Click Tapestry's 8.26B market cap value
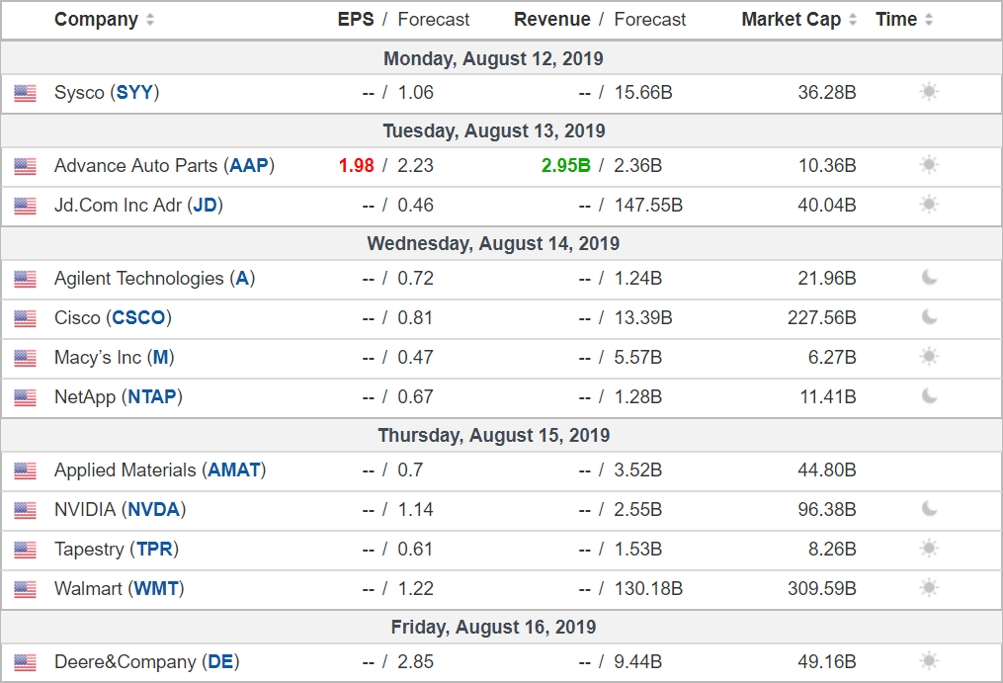The height and width of the screenshot is (683, 1003). (x=832, y=549)
